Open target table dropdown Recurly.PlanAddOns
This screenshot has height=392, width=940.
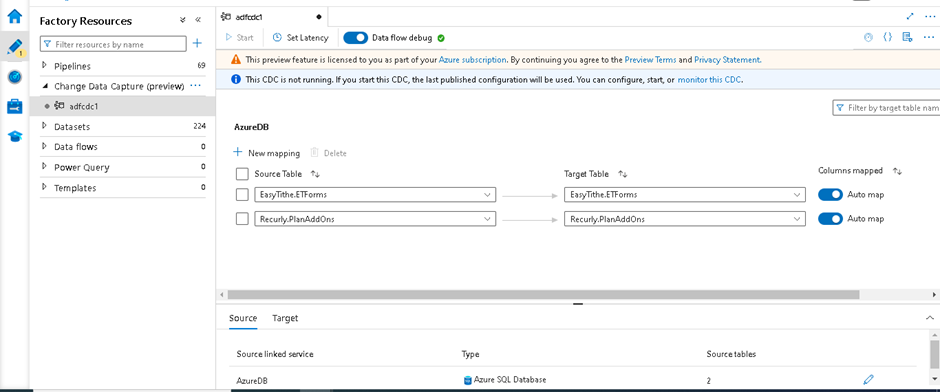pos(685,219)
